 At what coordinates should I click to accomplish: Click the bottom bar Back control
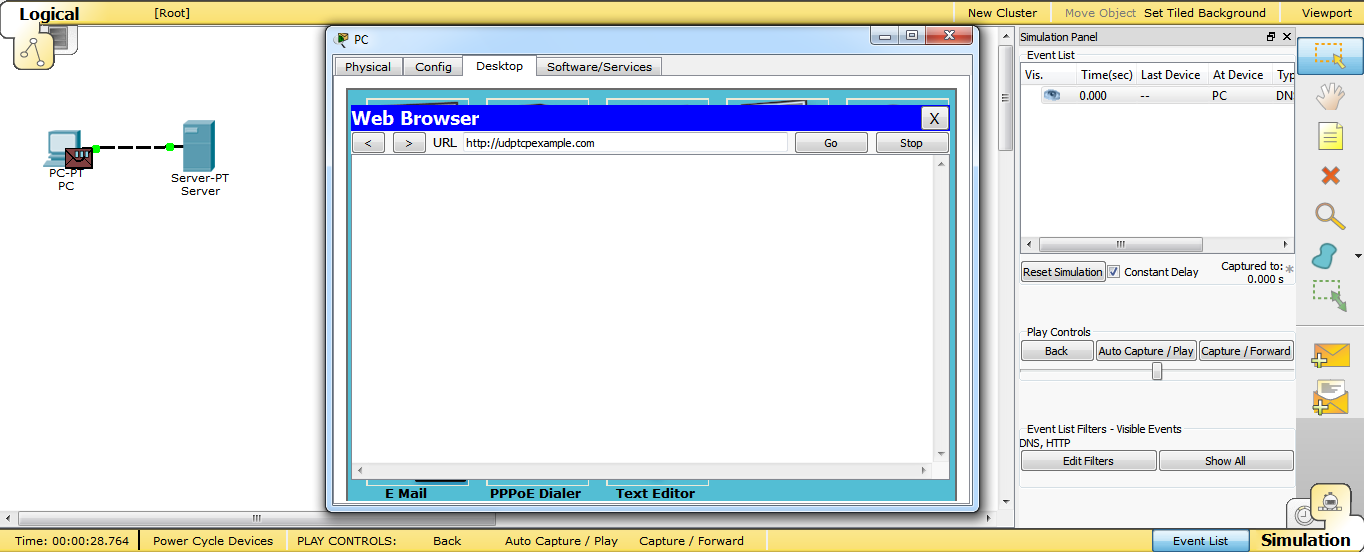pyautogui.click(x=447, y=541)
